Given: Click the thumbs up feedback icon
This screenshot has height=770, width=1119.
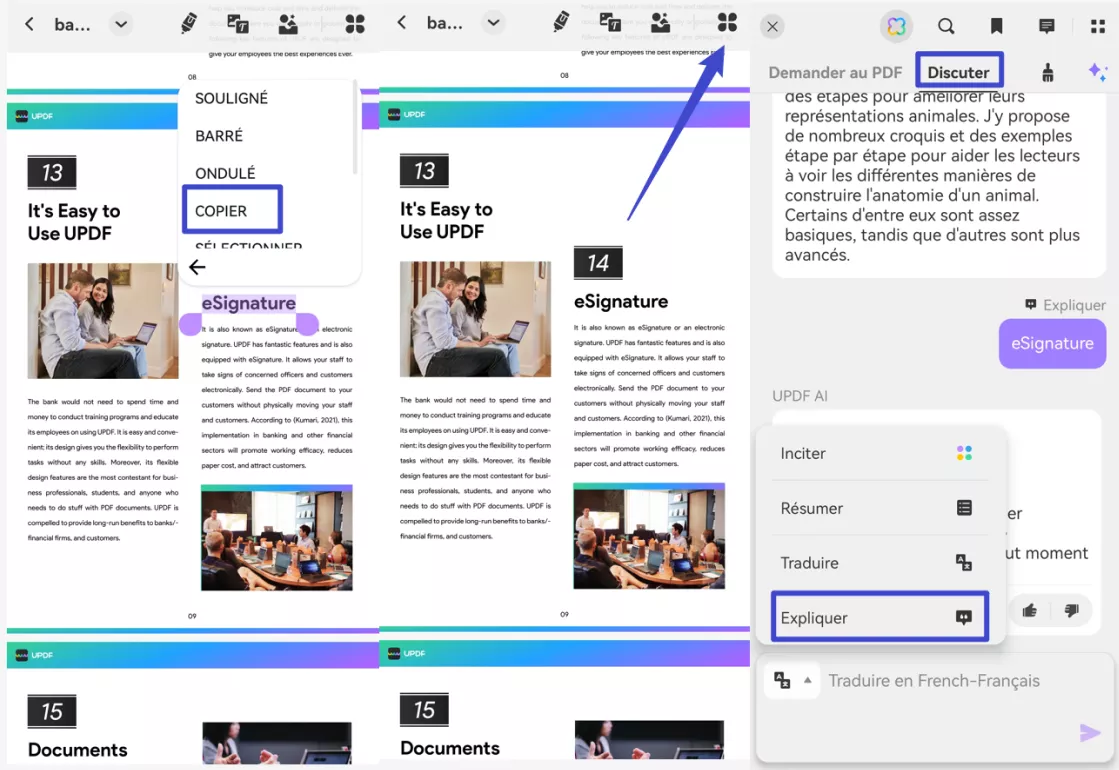Looking at the screenshot, I should 1029,610.
